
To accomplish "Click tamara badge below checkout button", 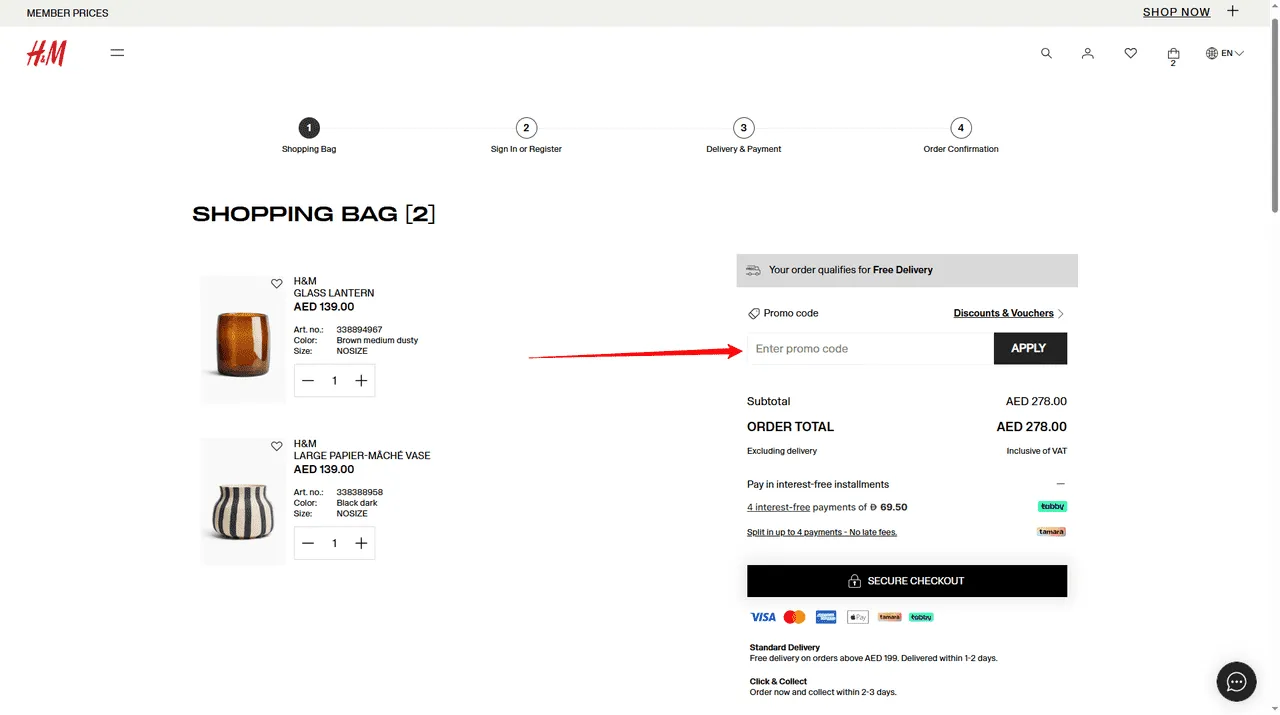I will tap(890, 617).
